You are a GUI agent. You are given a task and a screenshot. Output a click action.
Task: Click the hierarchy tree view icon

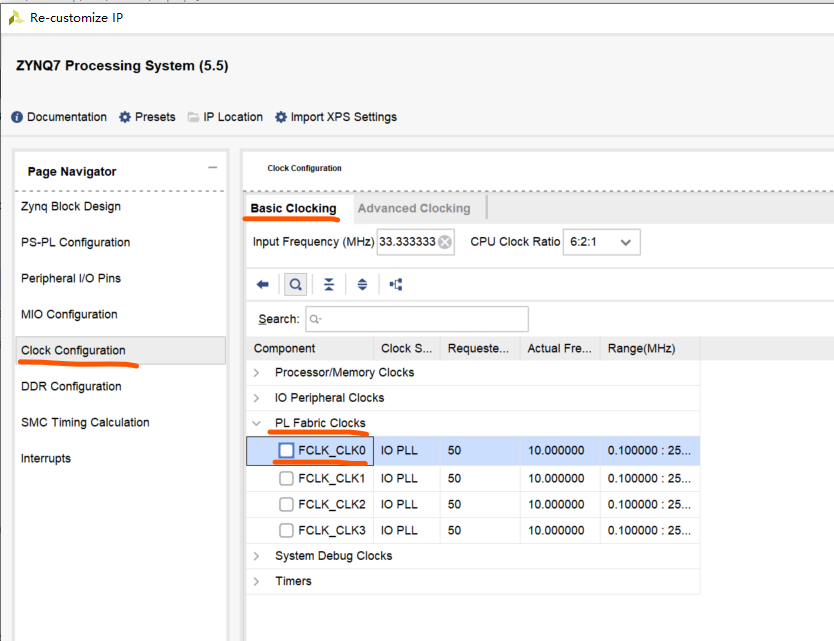396,284
